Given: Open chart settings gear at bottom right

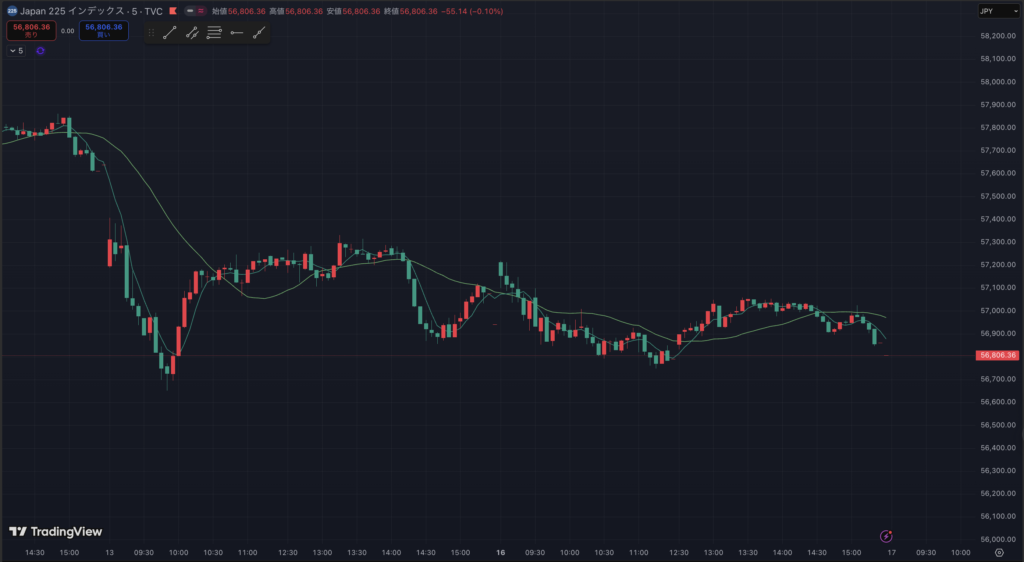Looking at the screenshot, I should [x=999, y=552].
